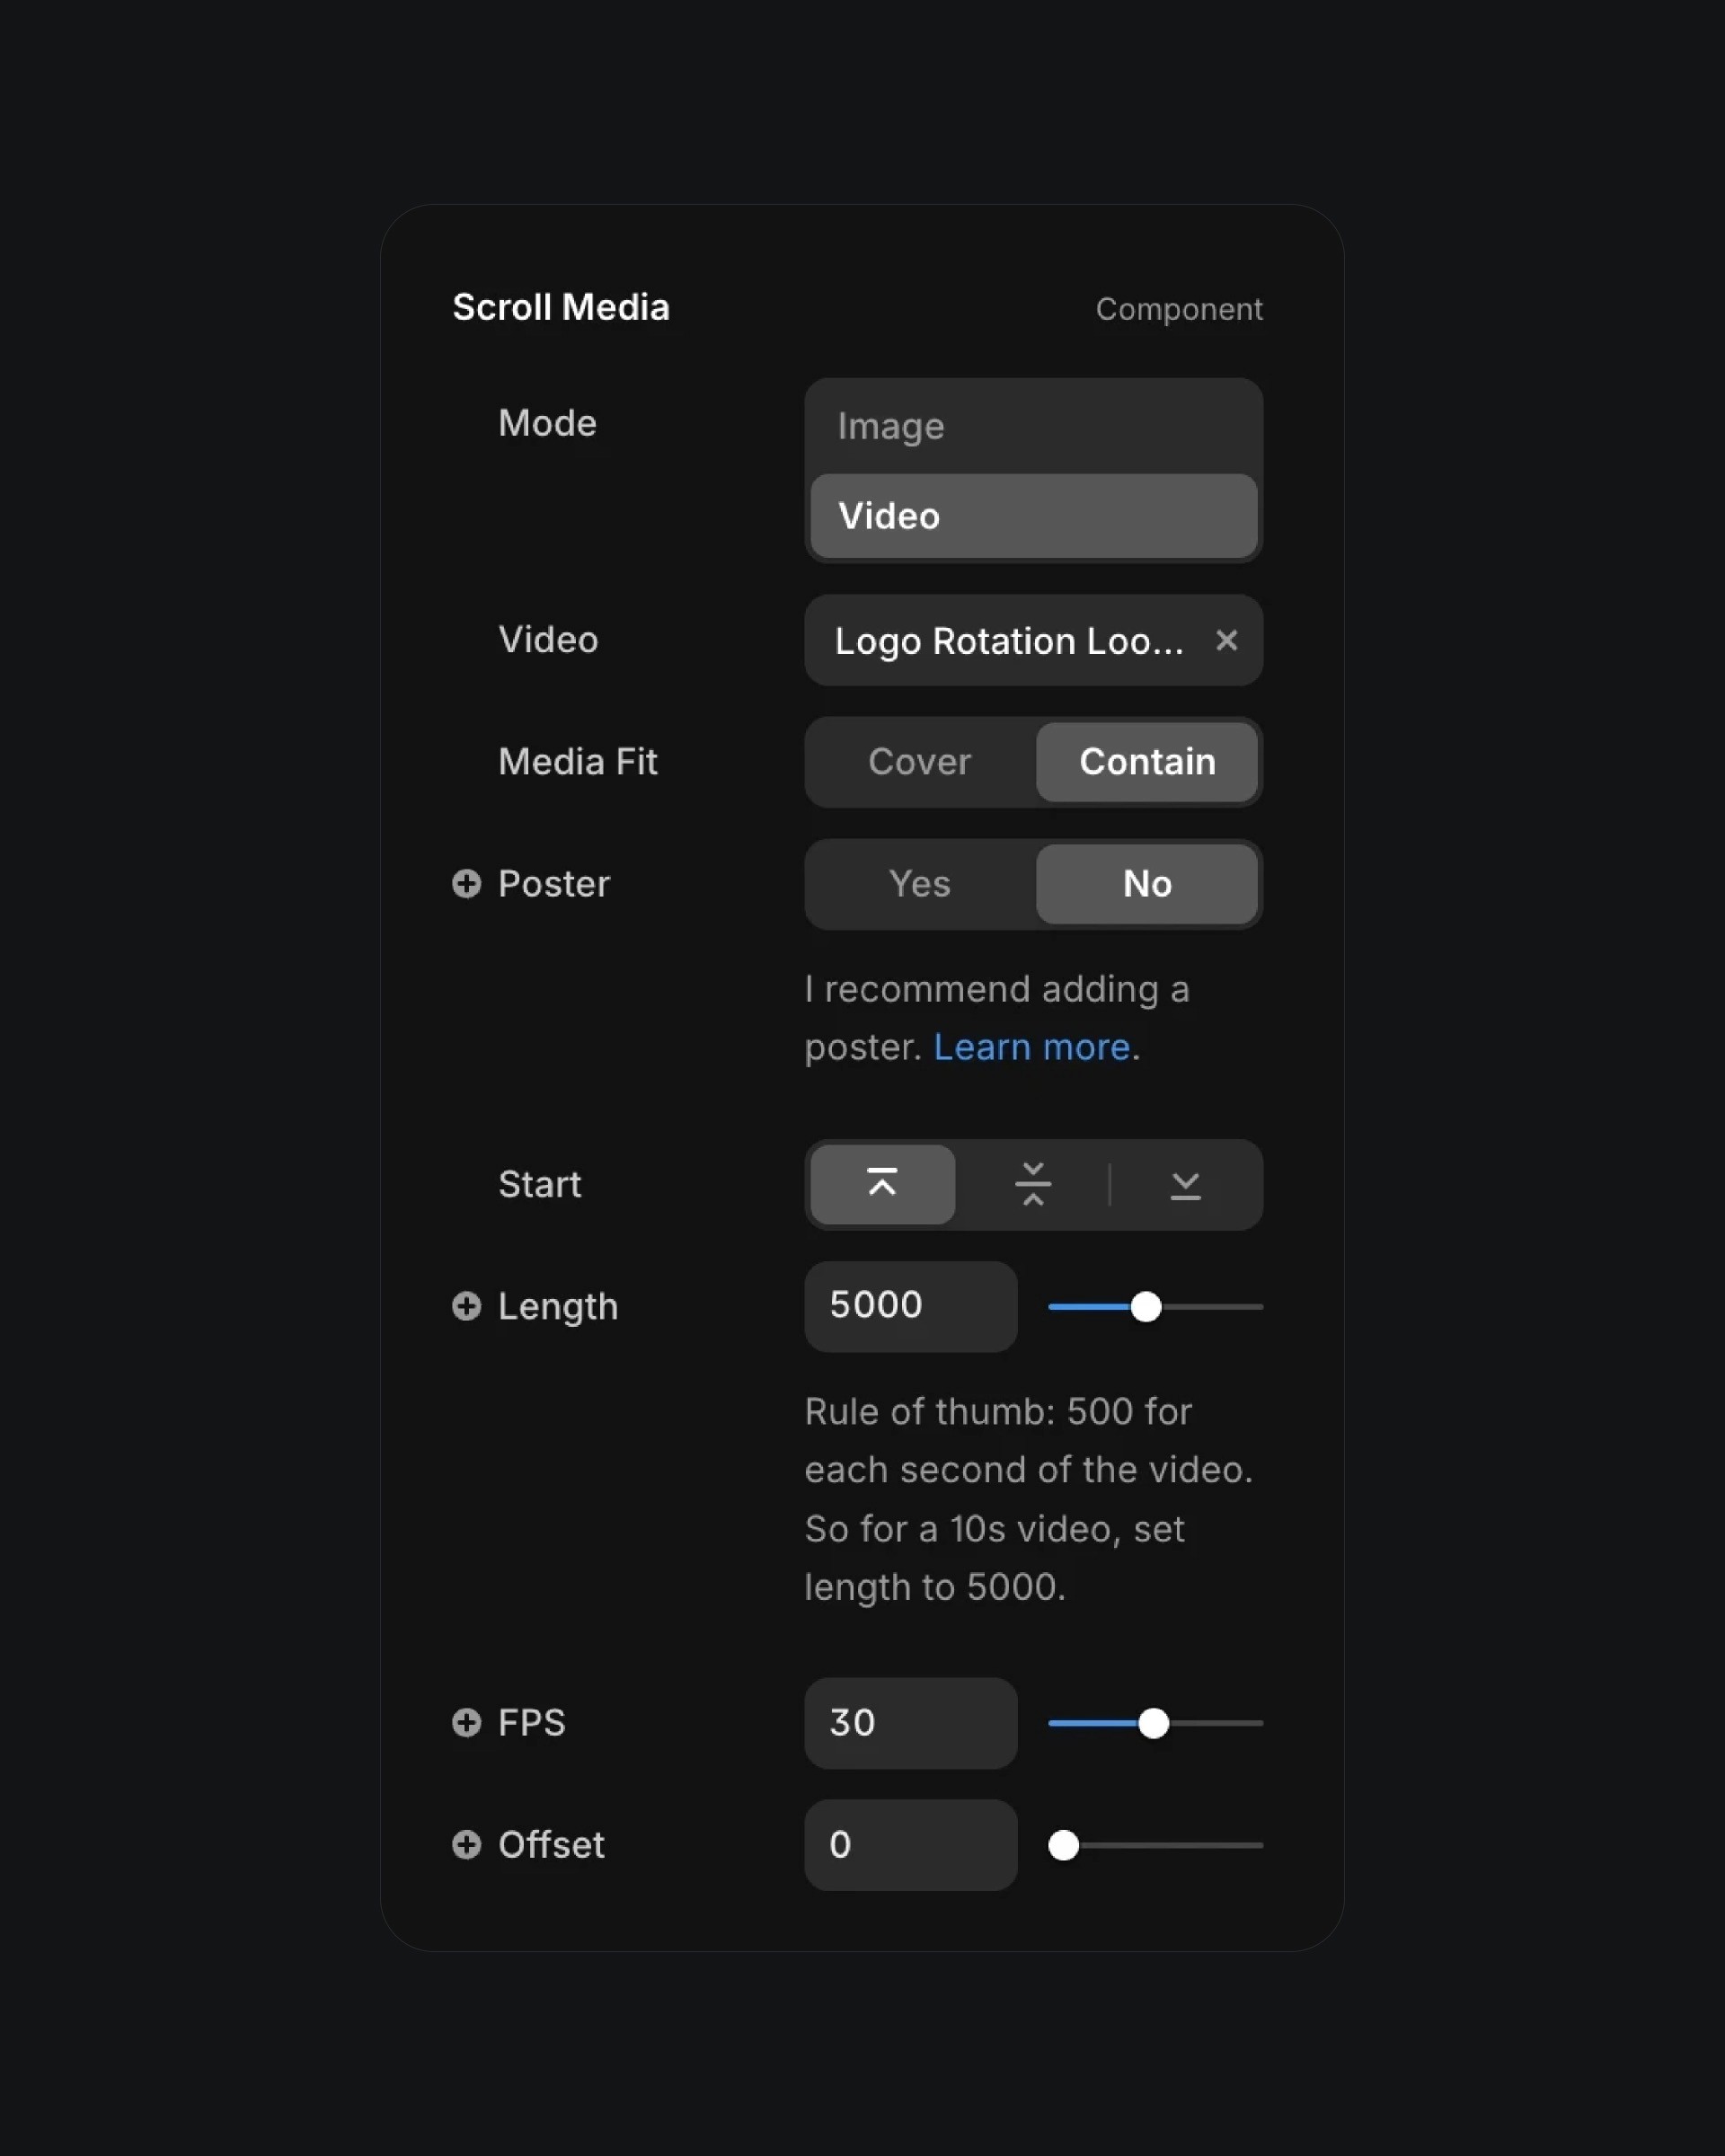This screenshot has width=1725, height=2156.
Task: Click the center-align Start icon
Action: [x=1033, y=1183]
